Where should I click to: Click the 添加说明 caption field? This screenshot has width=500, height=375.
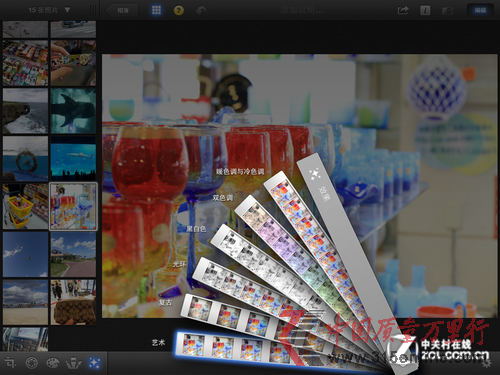click(x=302, y=10)
